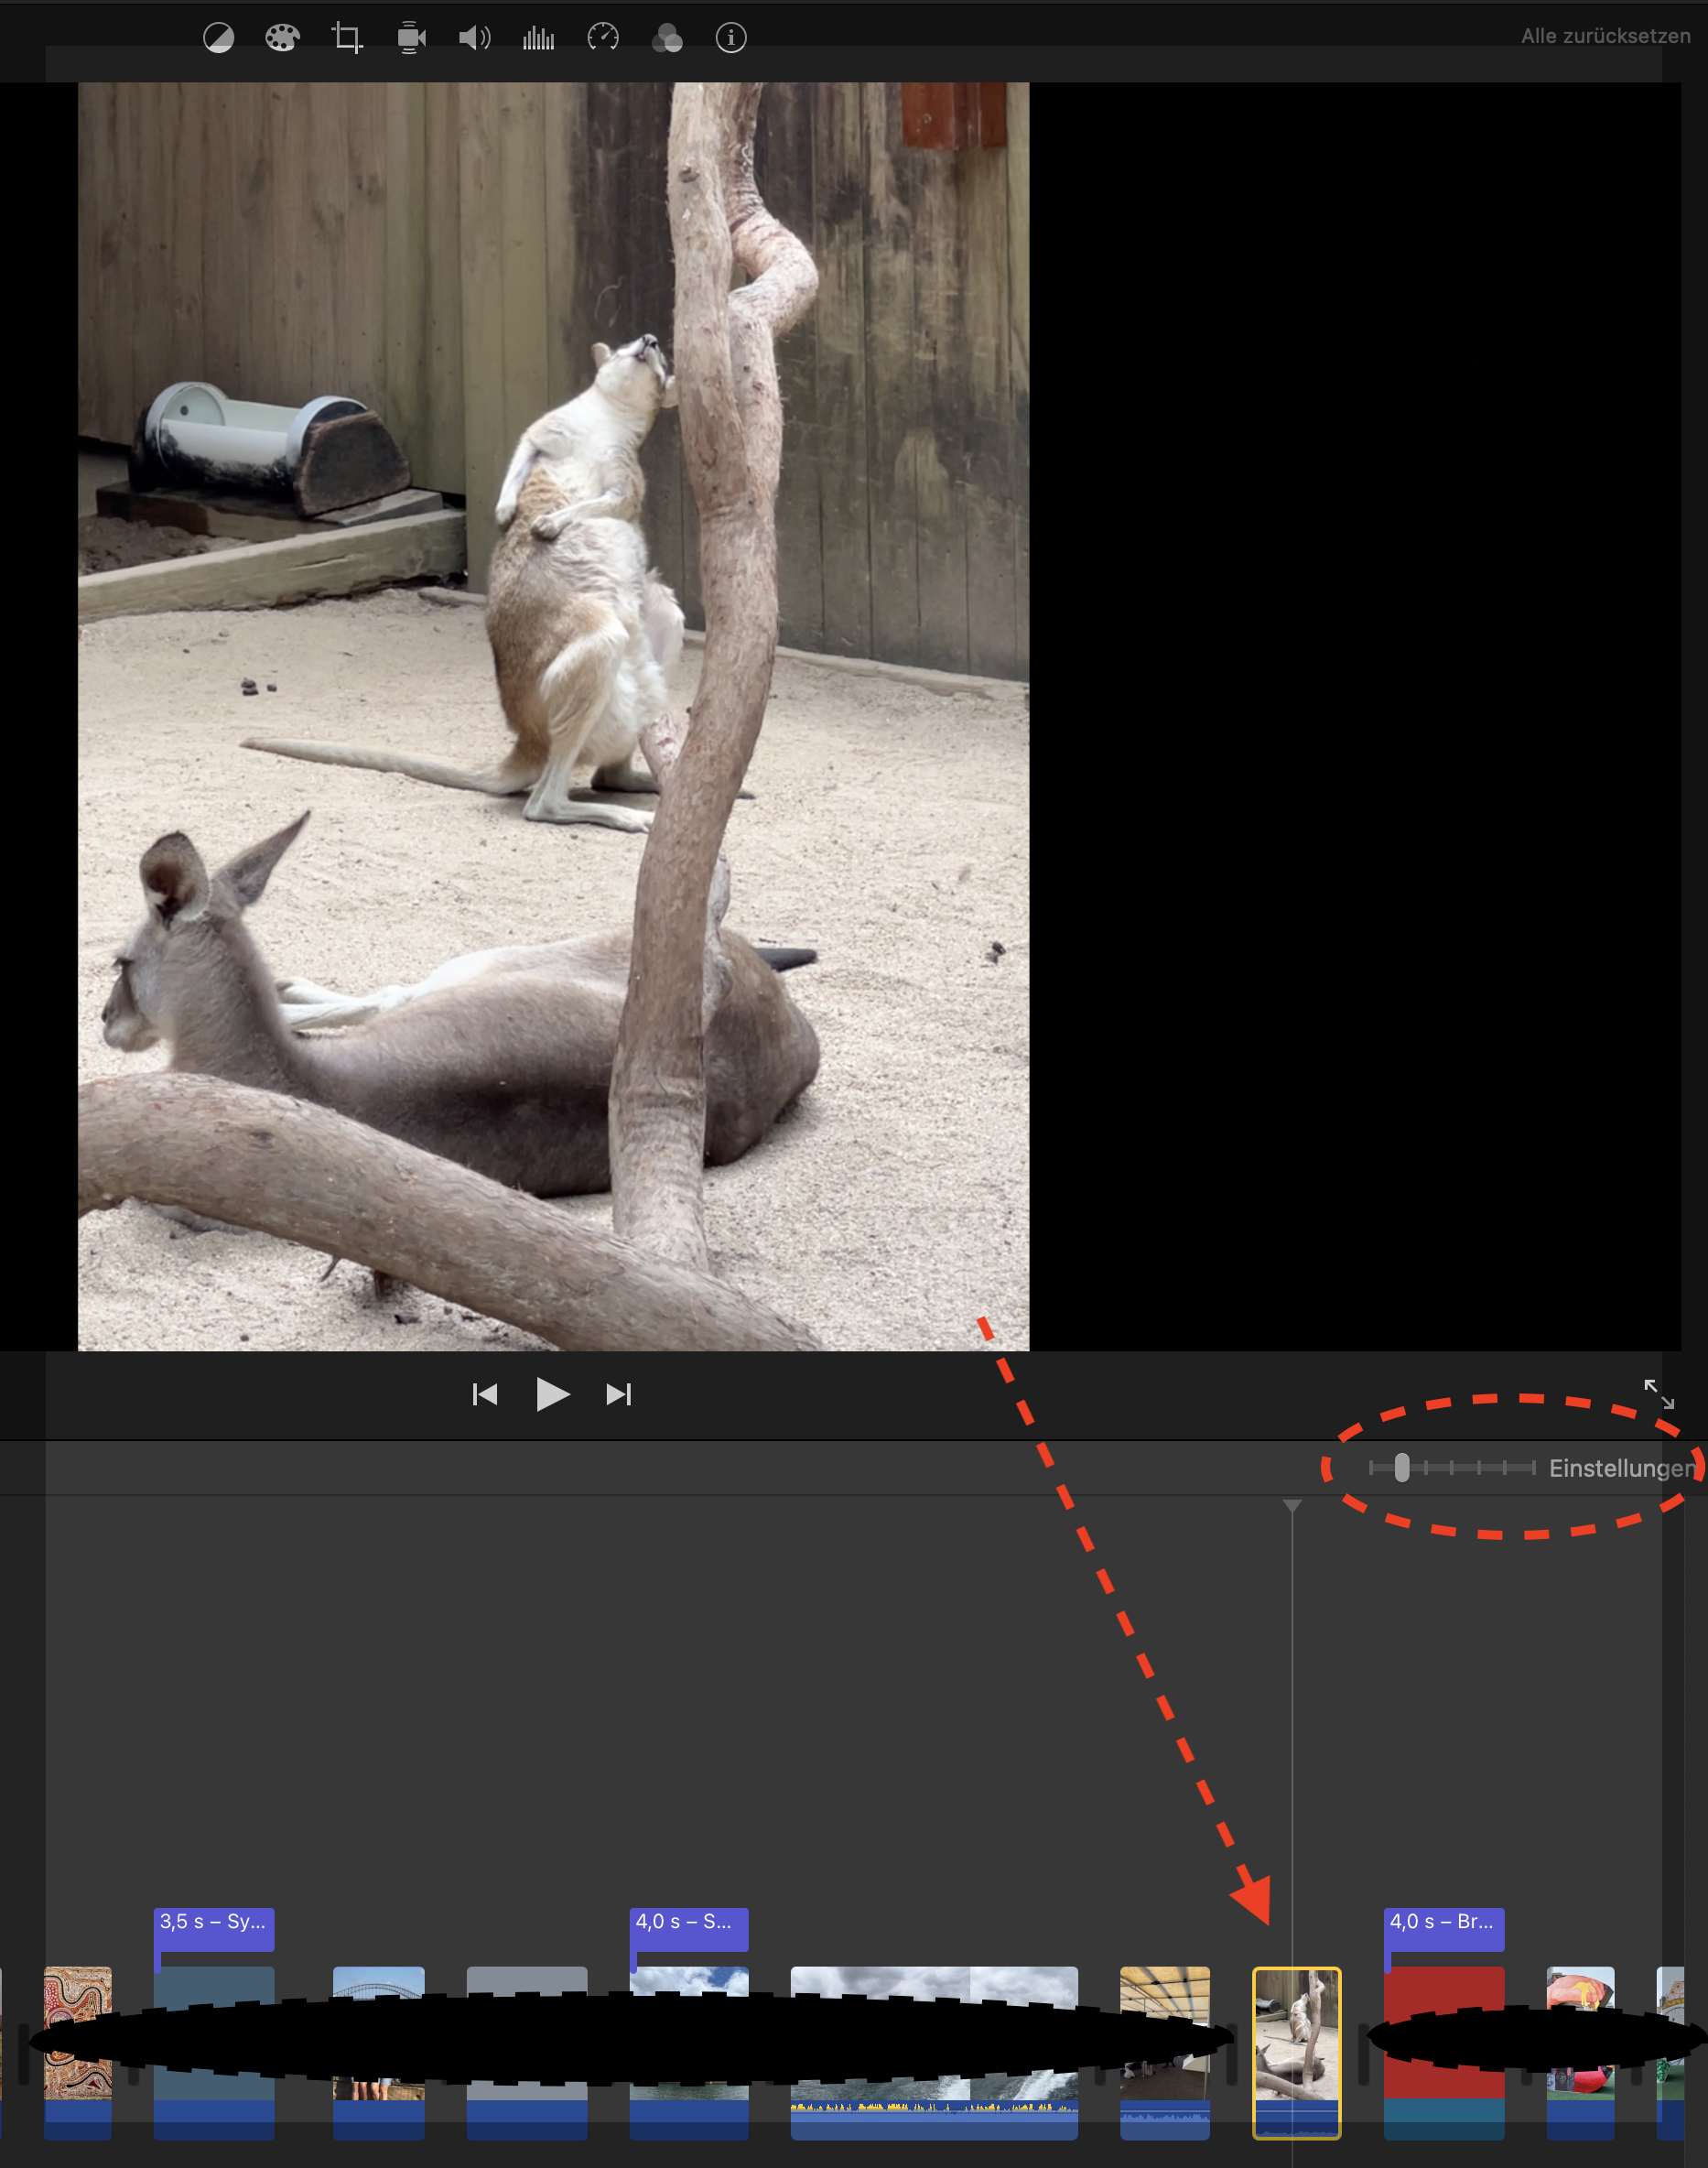Open the speed controls

[x=603, y=38]
